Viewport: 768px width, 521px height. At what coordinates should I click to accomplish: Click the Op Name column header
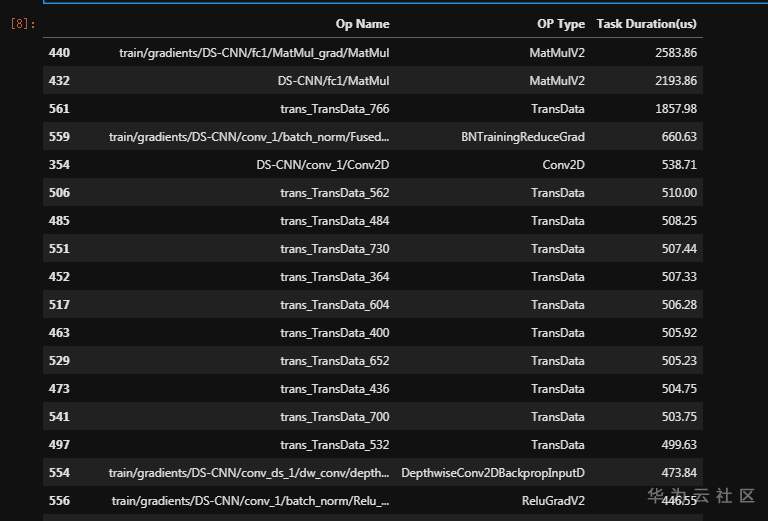coord(362,24)
